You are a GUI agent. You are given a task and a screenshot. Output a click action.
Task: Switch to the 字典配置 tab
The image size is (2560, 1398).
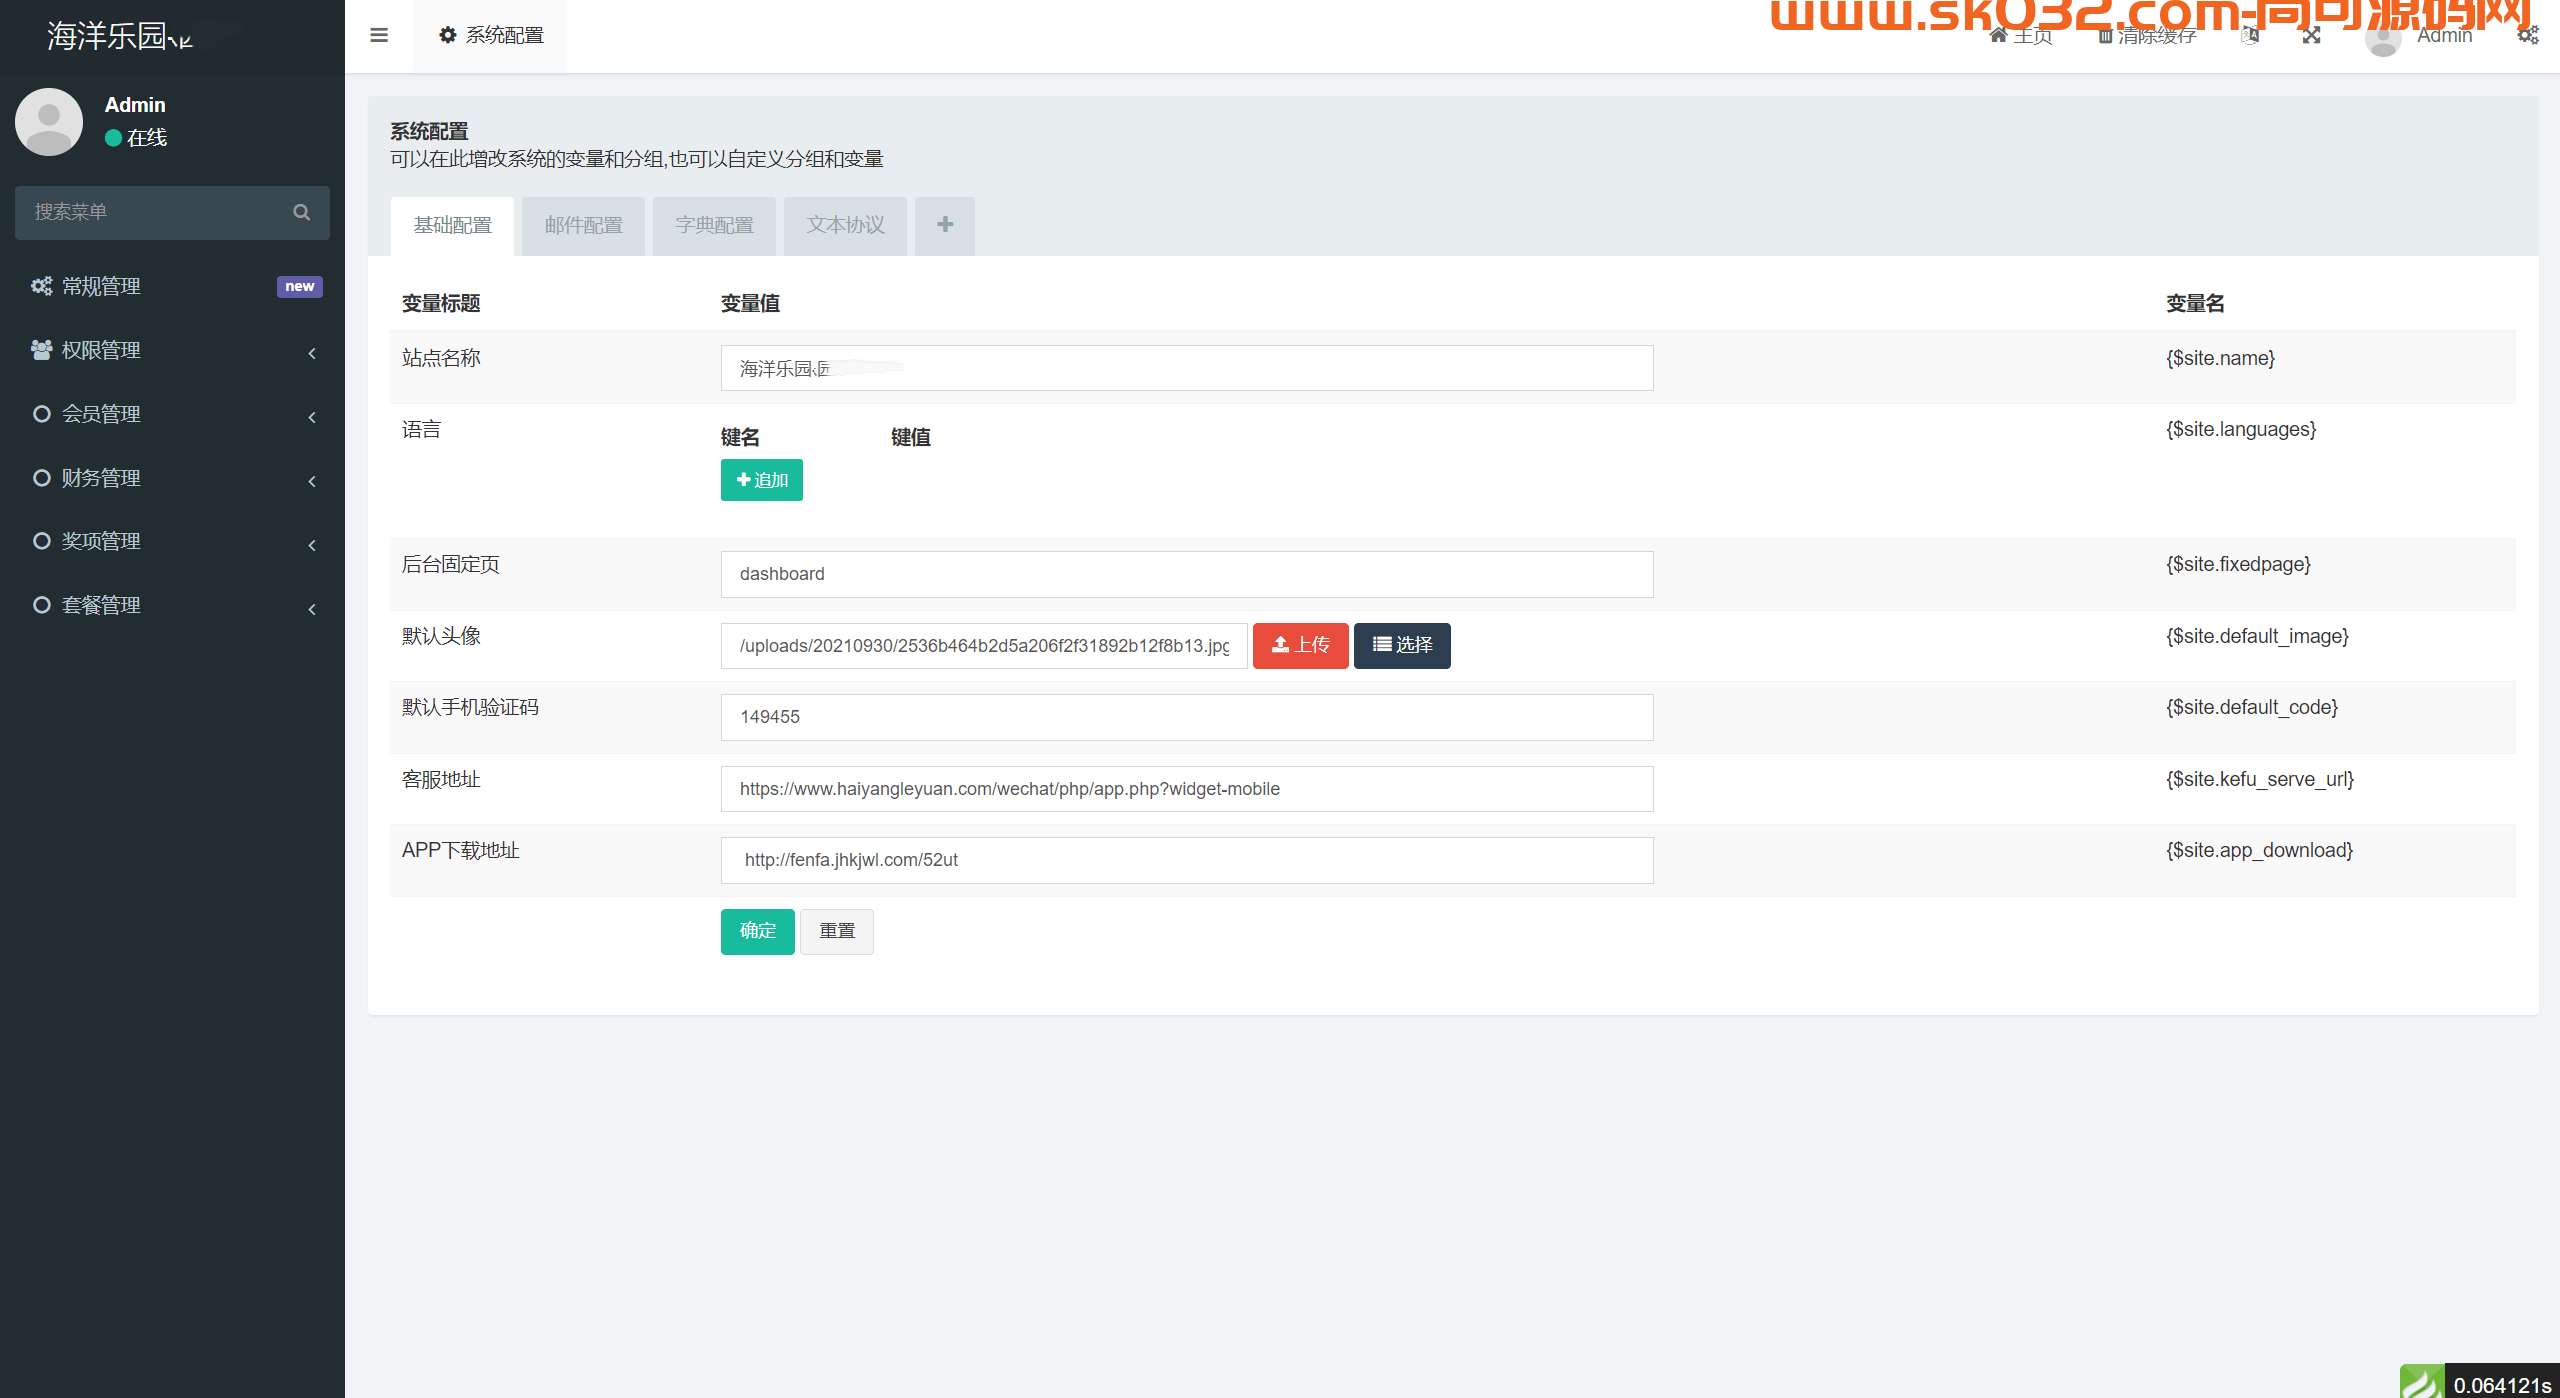point(714,224)
